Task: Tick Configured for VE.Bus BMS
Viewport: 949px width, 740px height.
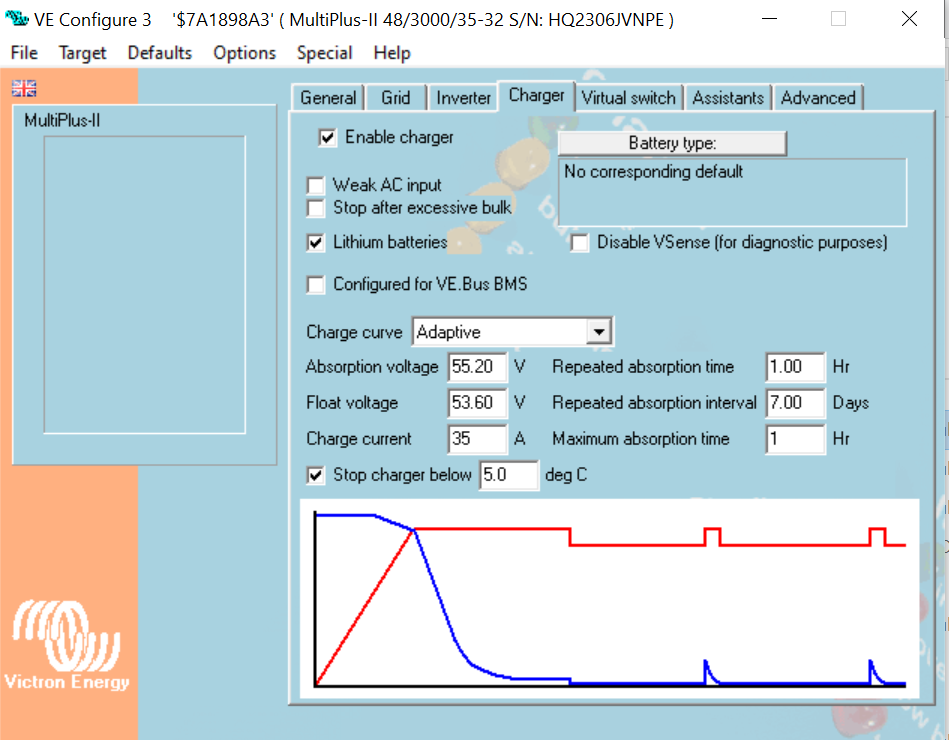Action: (x=315, y=284)
